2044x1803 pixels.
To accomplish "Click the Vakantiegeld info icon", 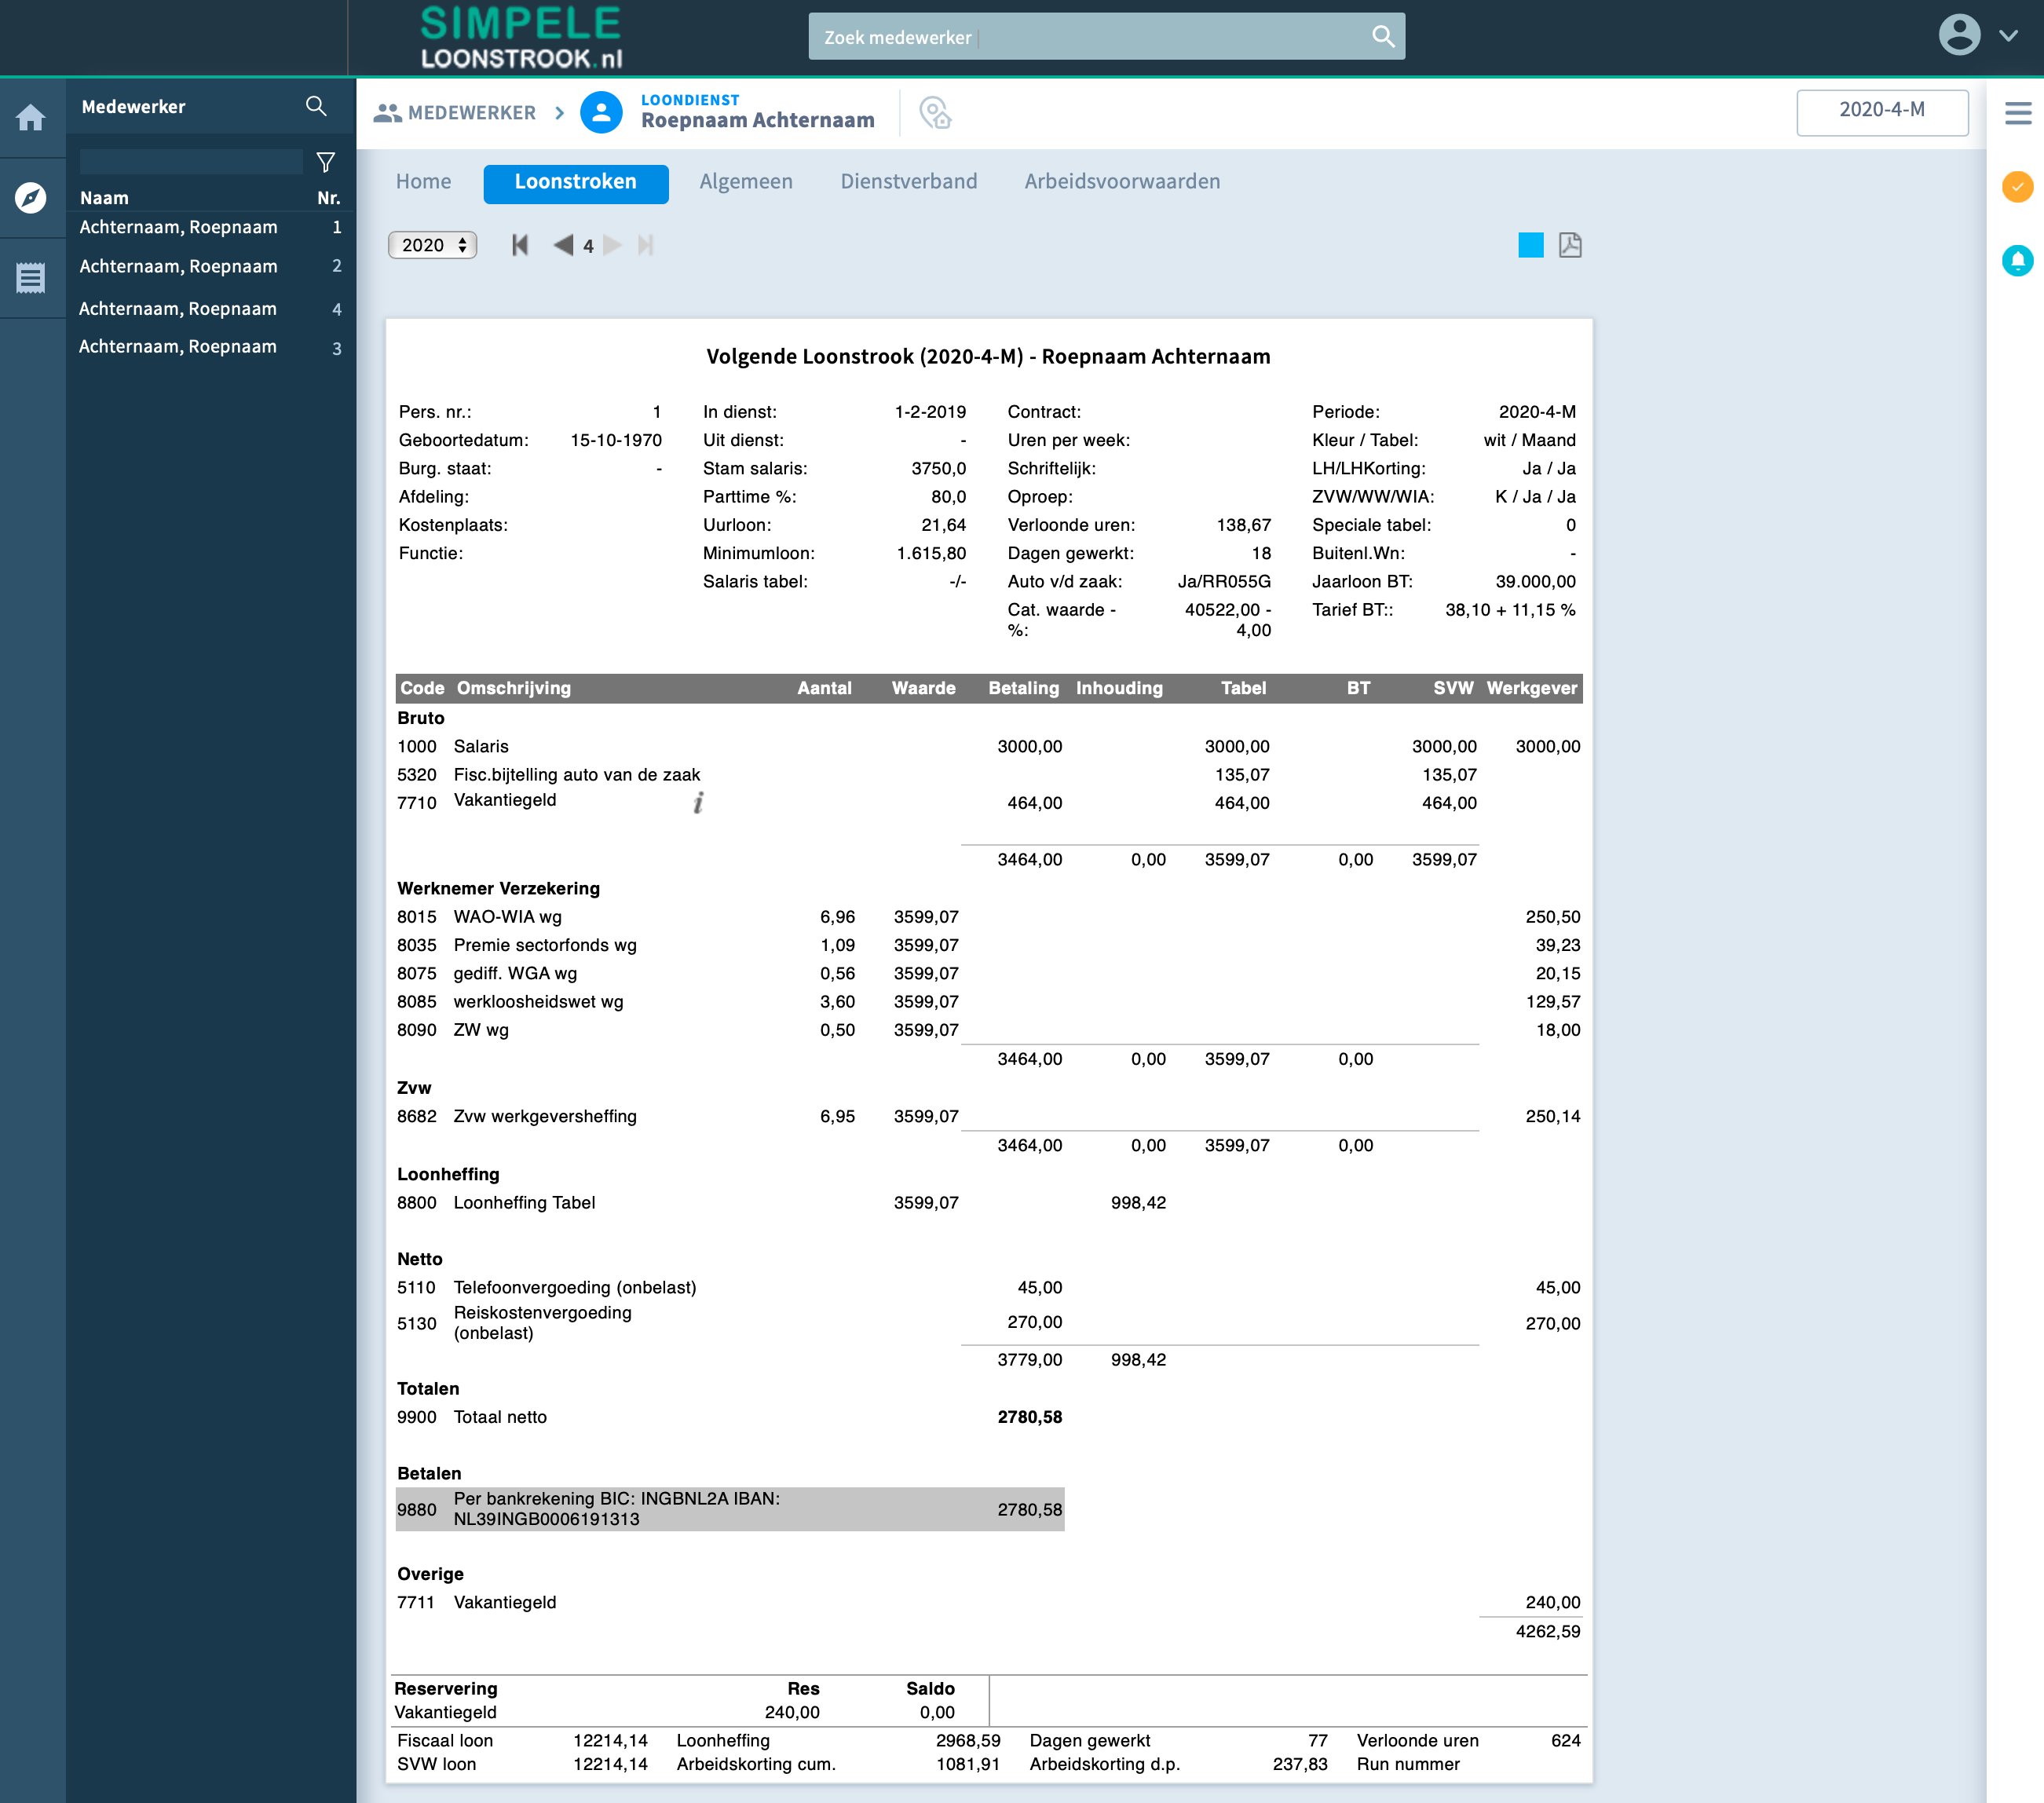I will 698,802.
